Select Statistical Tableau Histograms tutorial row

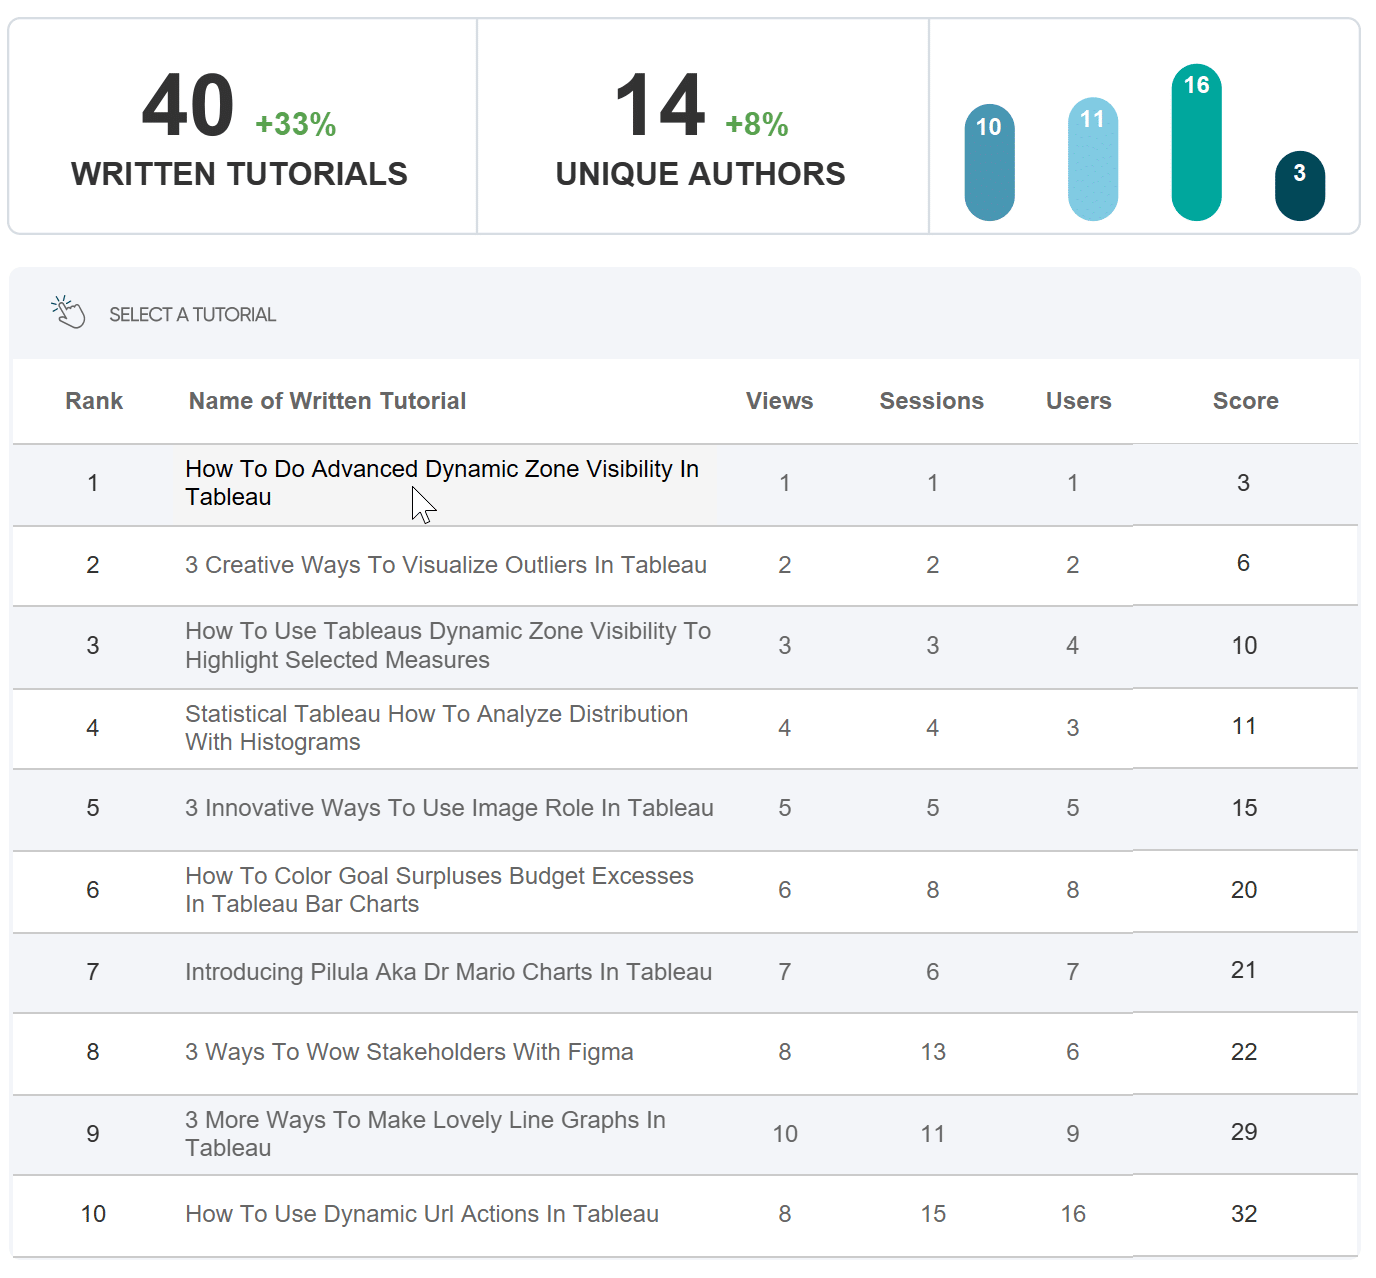686,728
